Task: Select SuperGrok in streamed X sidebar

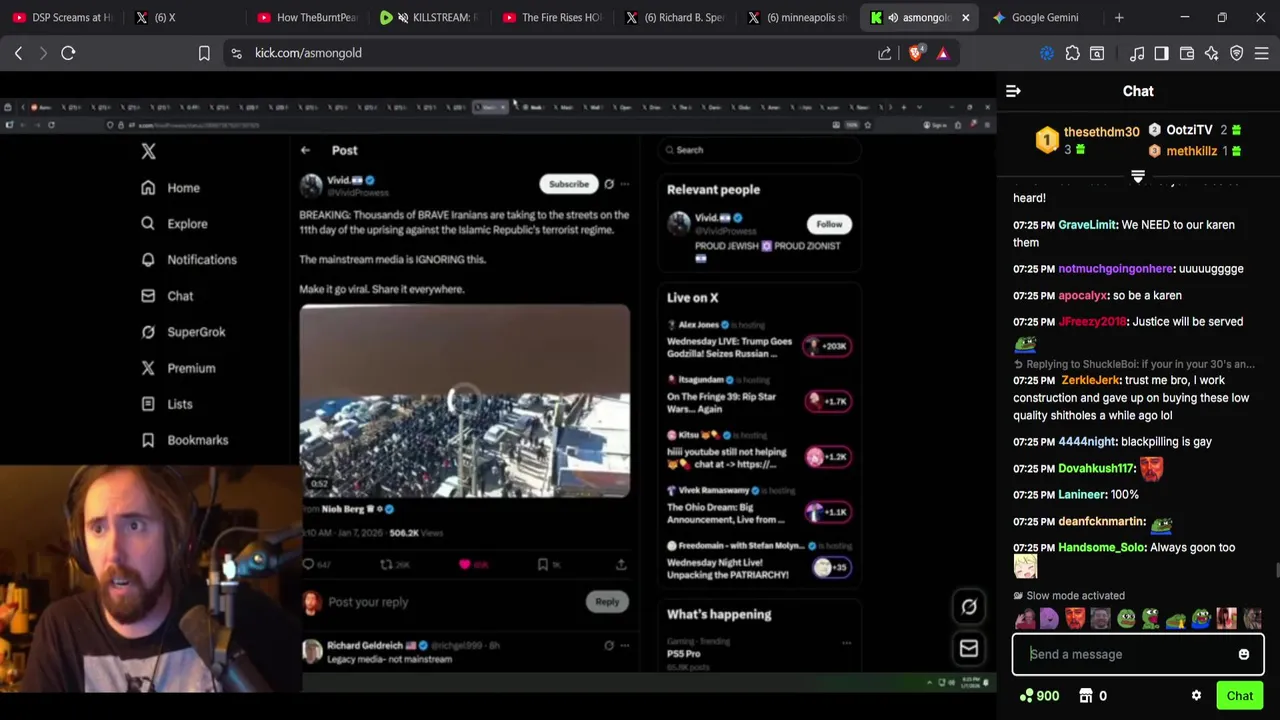Action: pyautogui.click(x=184, y=332)
